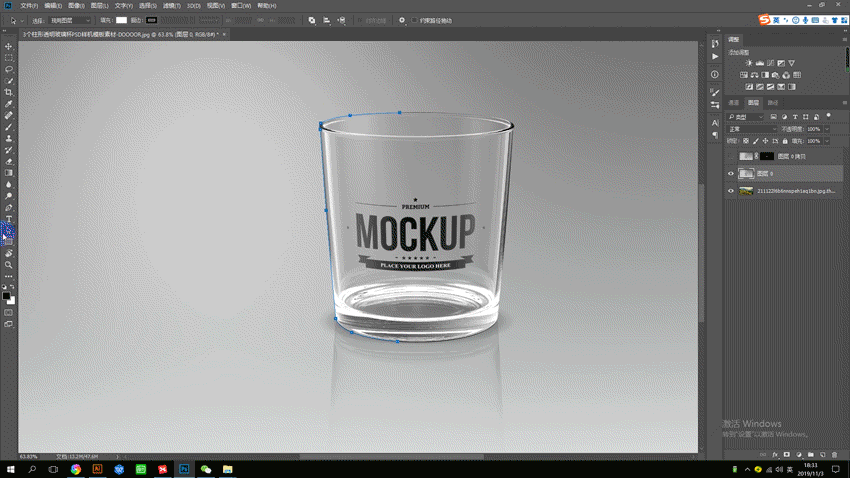
Task: Open the 文件 menu
Action: [x=29, y=5]
